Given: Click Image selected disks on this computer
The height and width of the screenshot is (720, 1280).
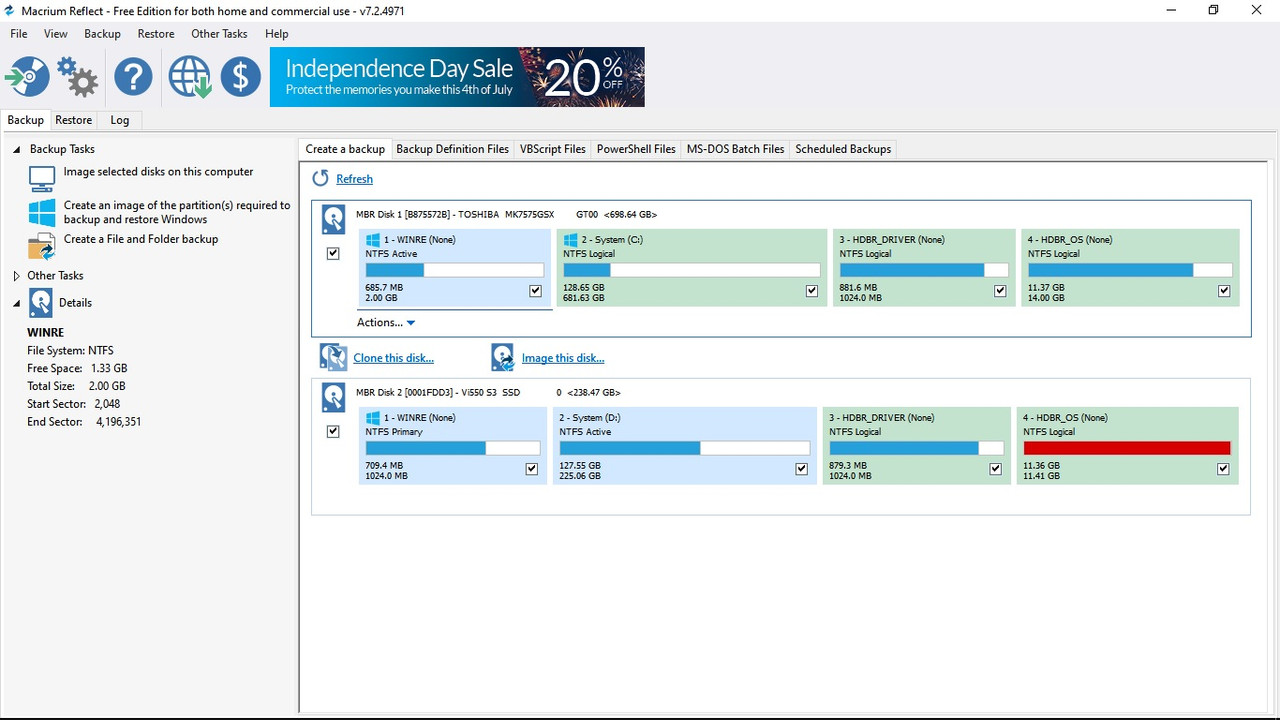Looking at the screenshot, I should [158, 172].
